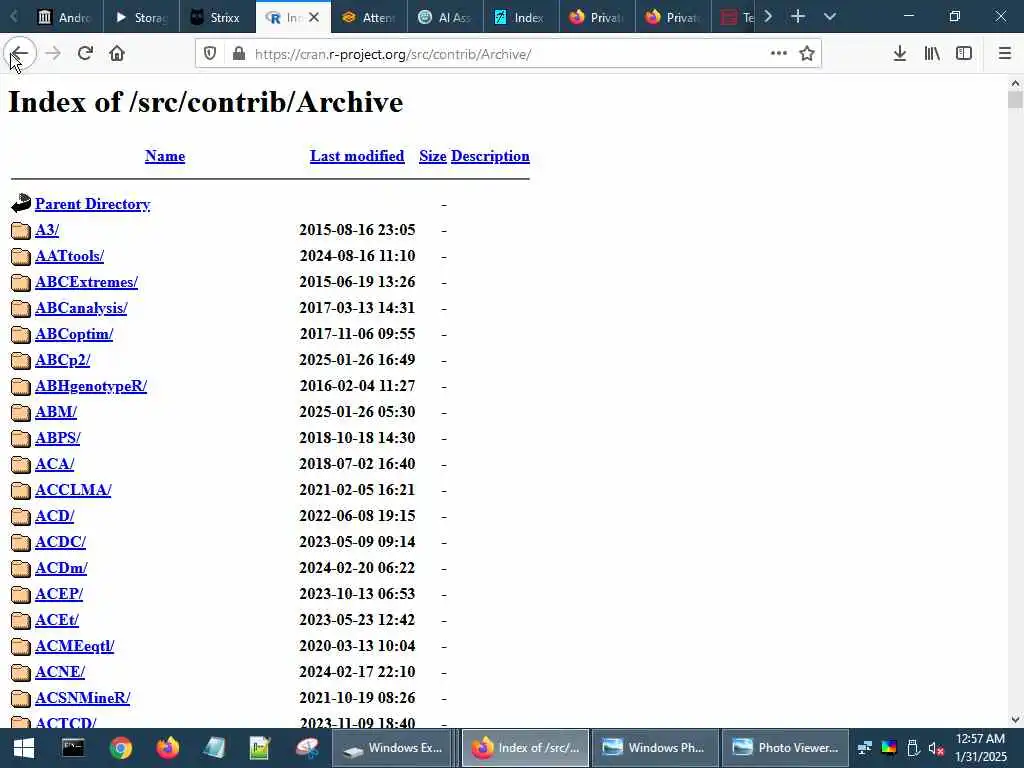Open the ABCExtremes/ folder link
The height and width of the screenshot is (768, 1024).
pos(86,282)
